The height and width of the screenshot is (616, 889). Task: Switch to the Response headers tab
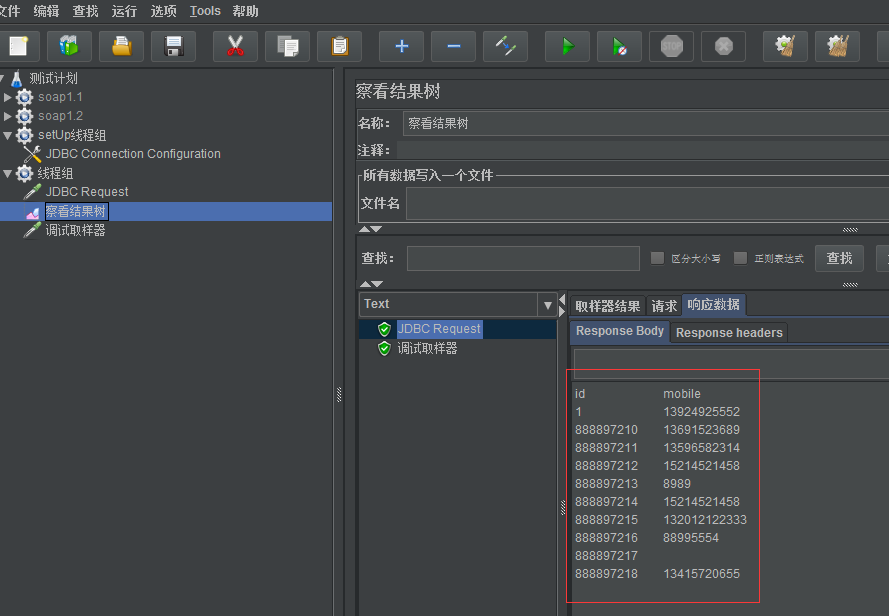[729, 332]
